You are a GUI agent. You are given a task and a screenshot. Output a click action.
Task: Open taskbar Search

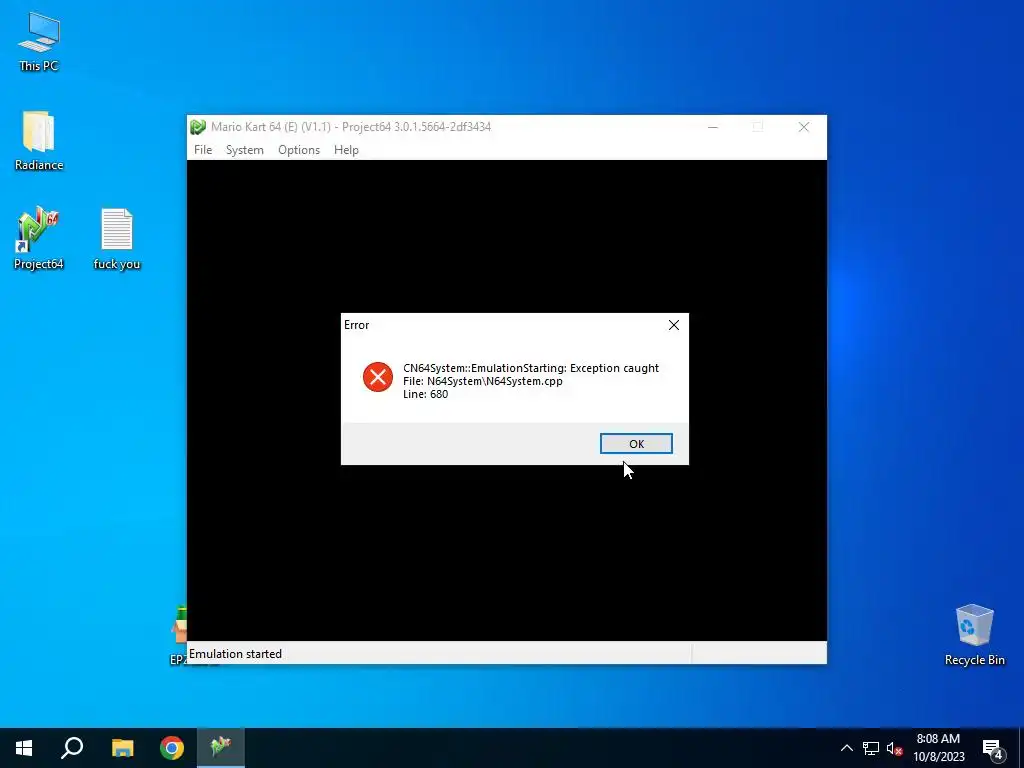(x=72, y=748)
